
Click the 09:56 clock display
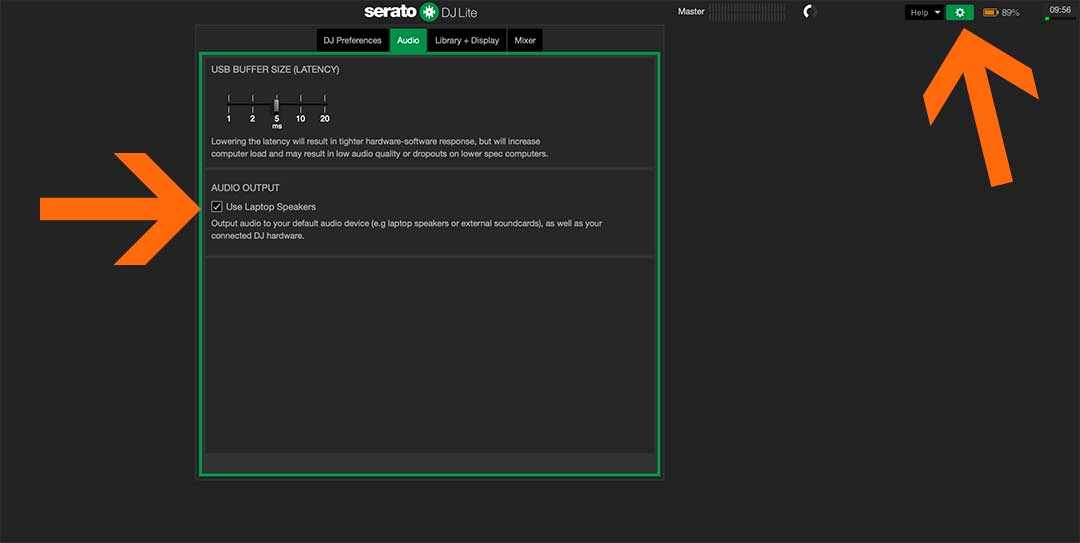1059,9
